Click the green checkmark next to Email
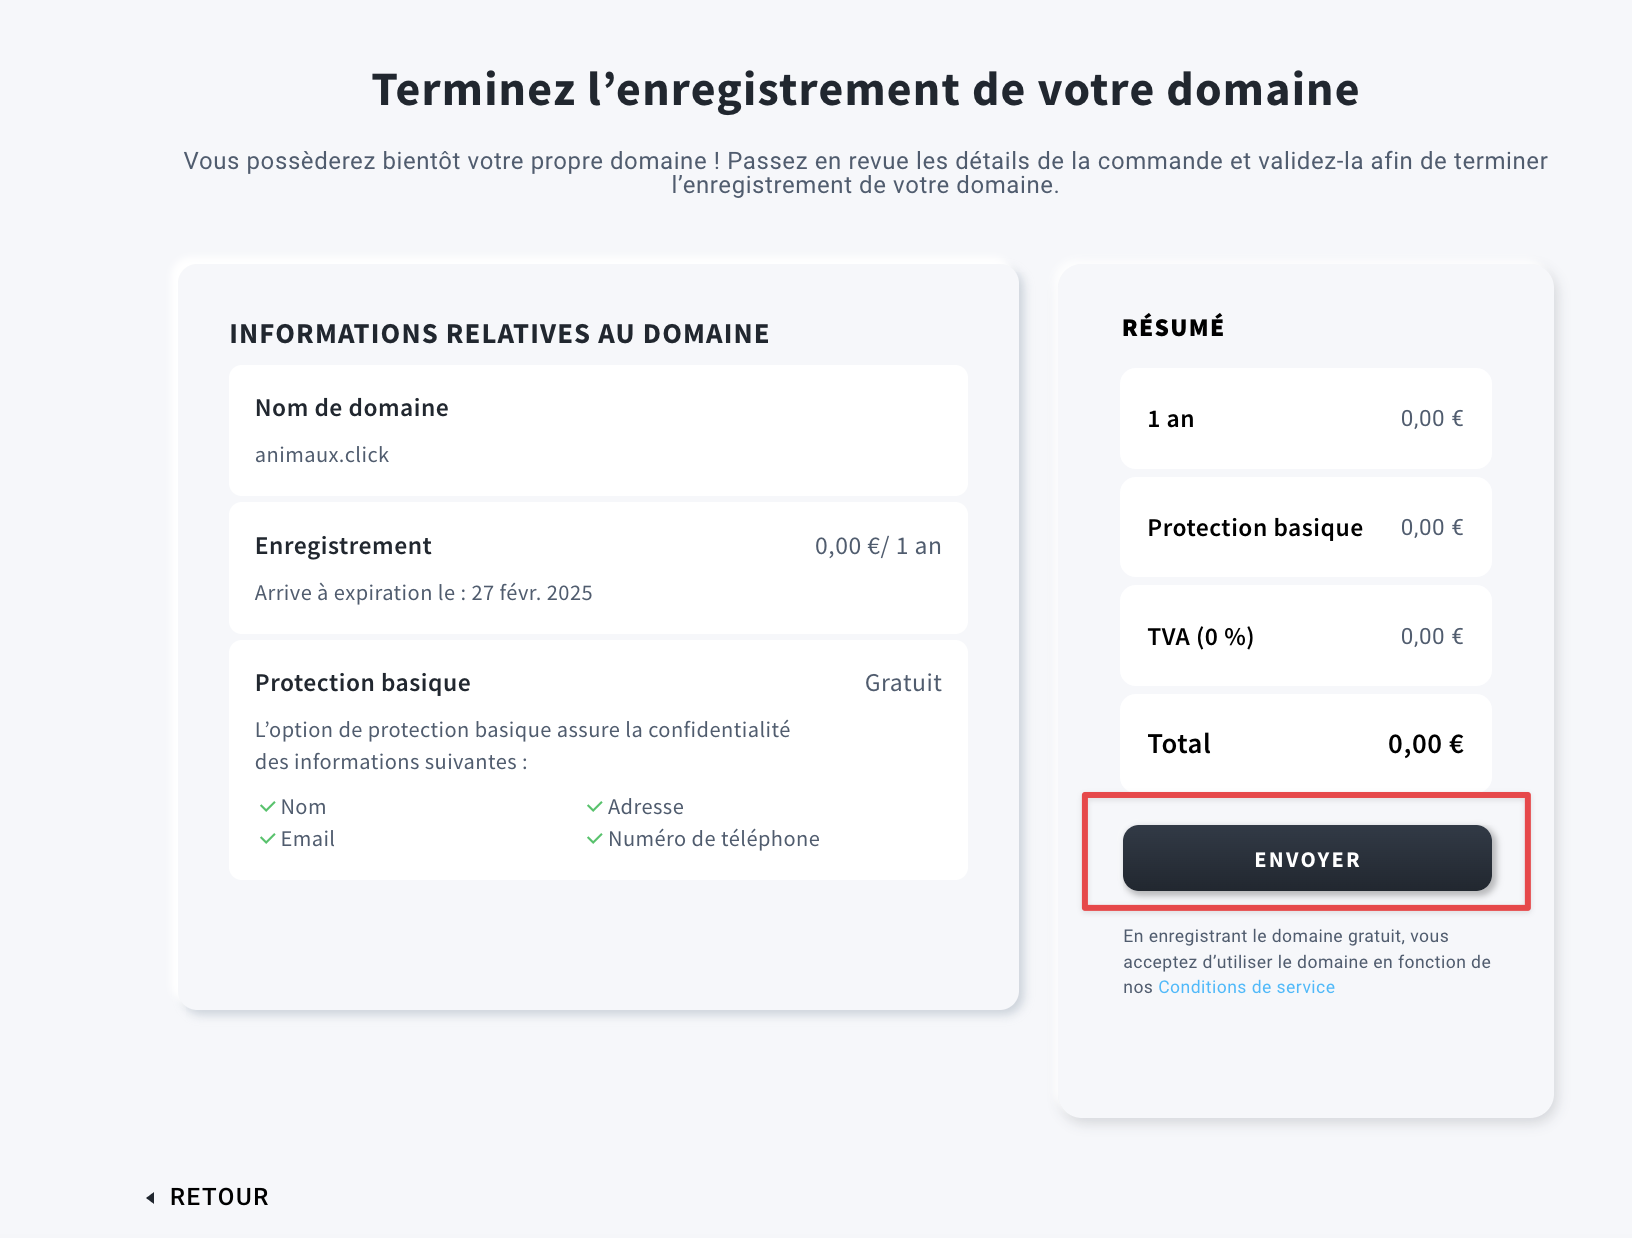1632x1238 pixels. 267,838
